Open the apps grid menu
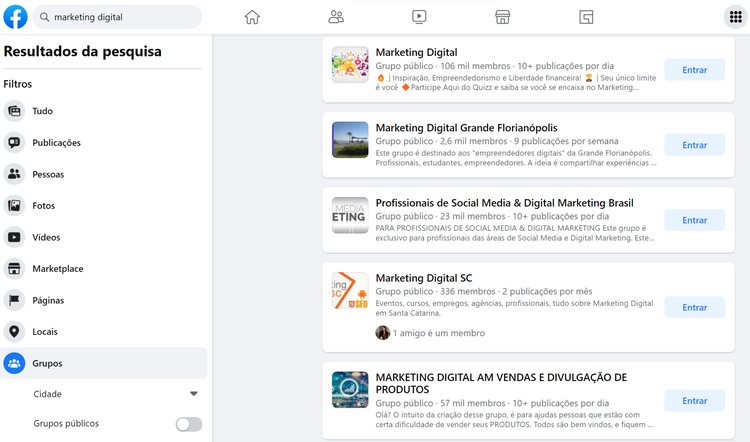The width and height of the screenshot is (750, 442). point(736,17)
